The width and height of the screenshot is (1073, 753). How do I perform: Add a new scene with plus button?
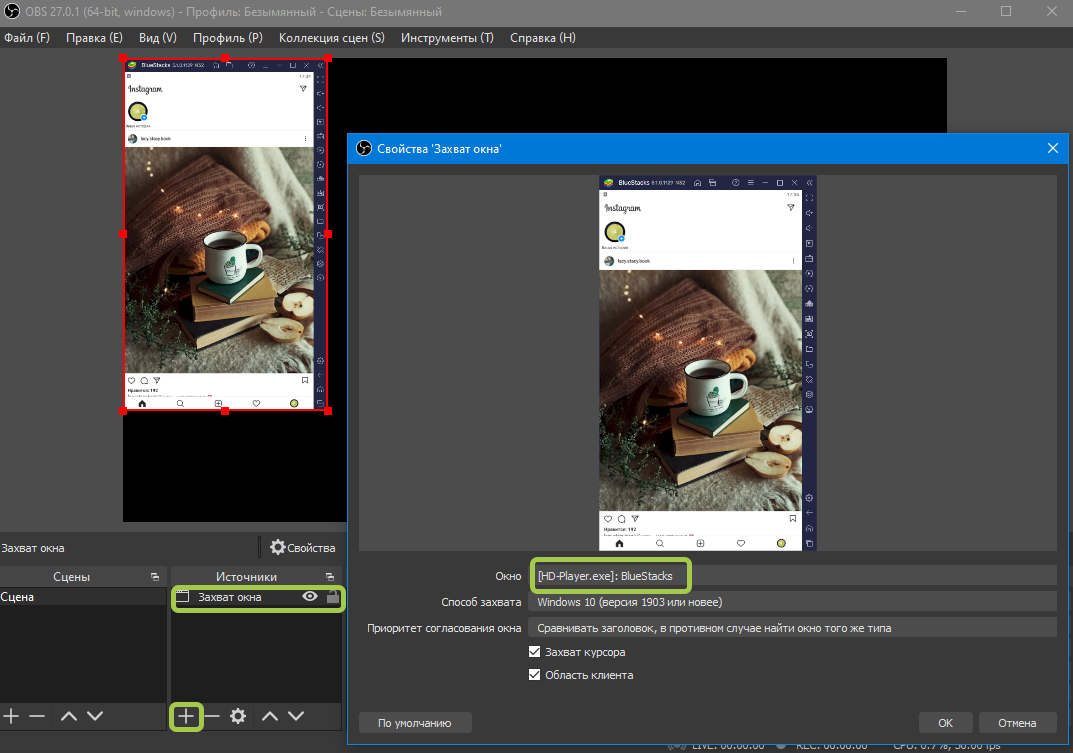[x=11, y=716]
